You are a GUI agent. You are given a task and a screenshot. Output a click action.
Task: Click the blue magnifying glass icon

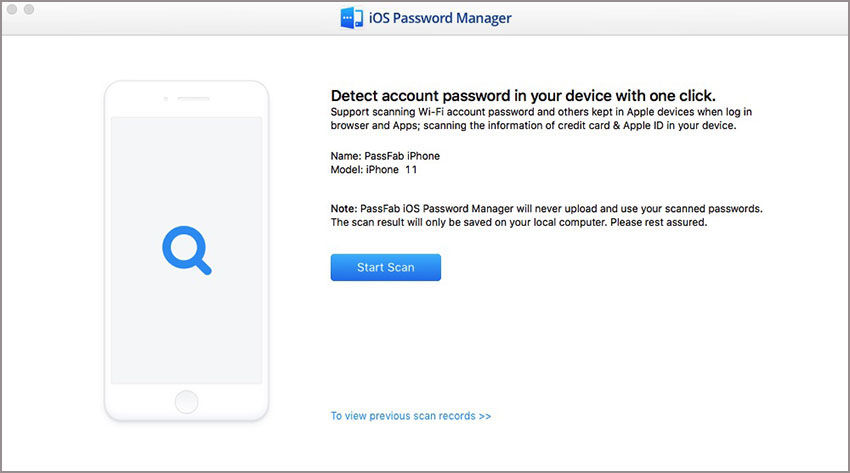click(186, 250)
